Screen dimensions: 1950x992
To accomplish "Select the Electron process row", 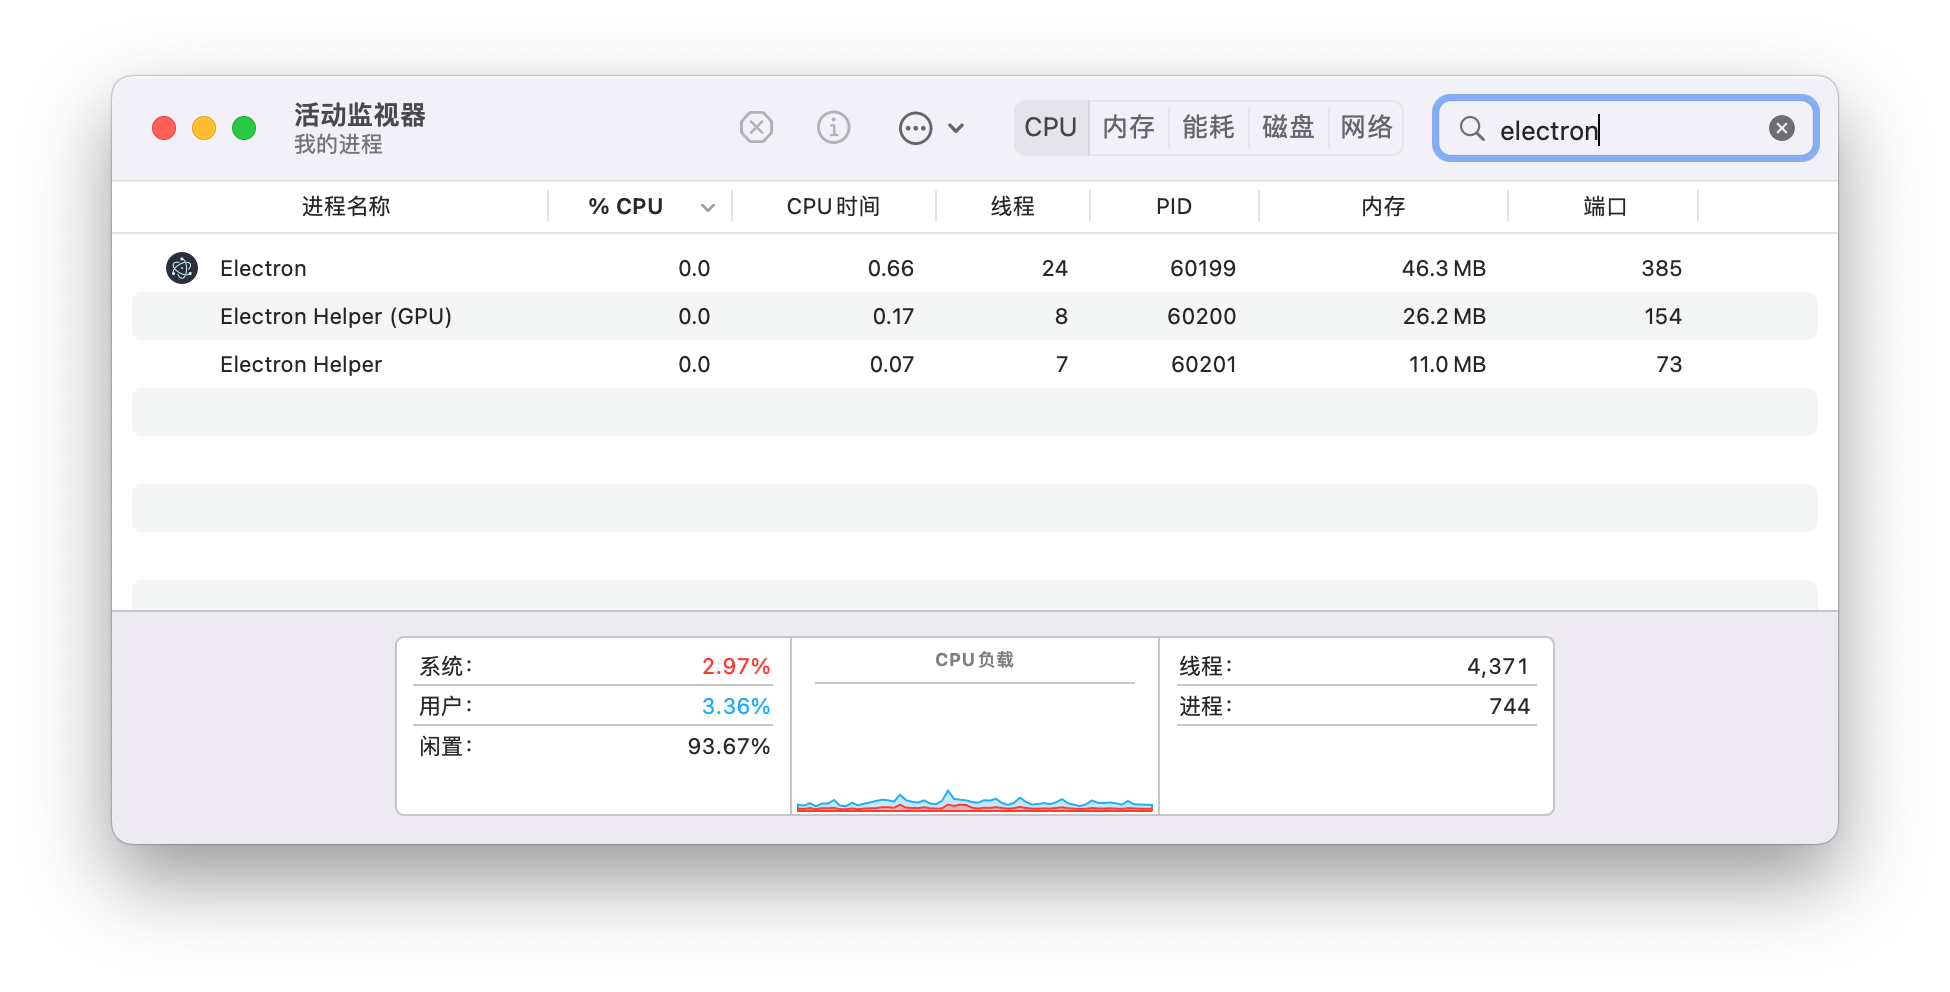I will click(975, 268).
